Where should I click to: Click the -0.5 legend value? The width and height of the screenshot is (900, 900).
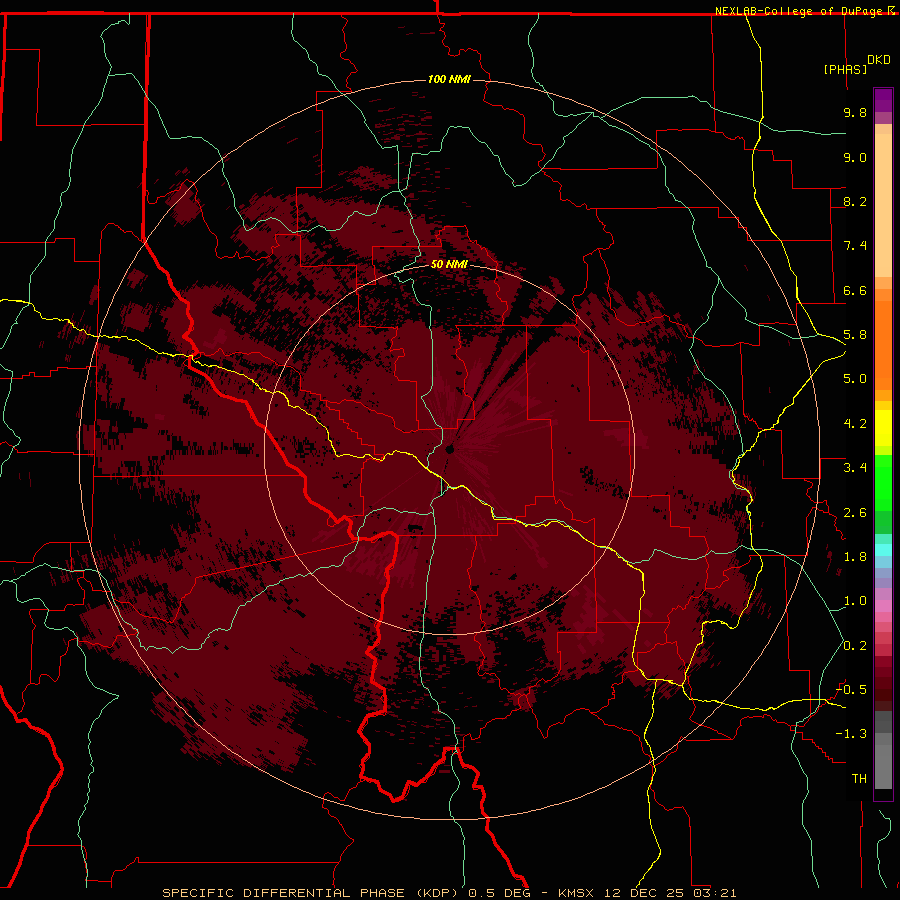[x=851, y=690]
